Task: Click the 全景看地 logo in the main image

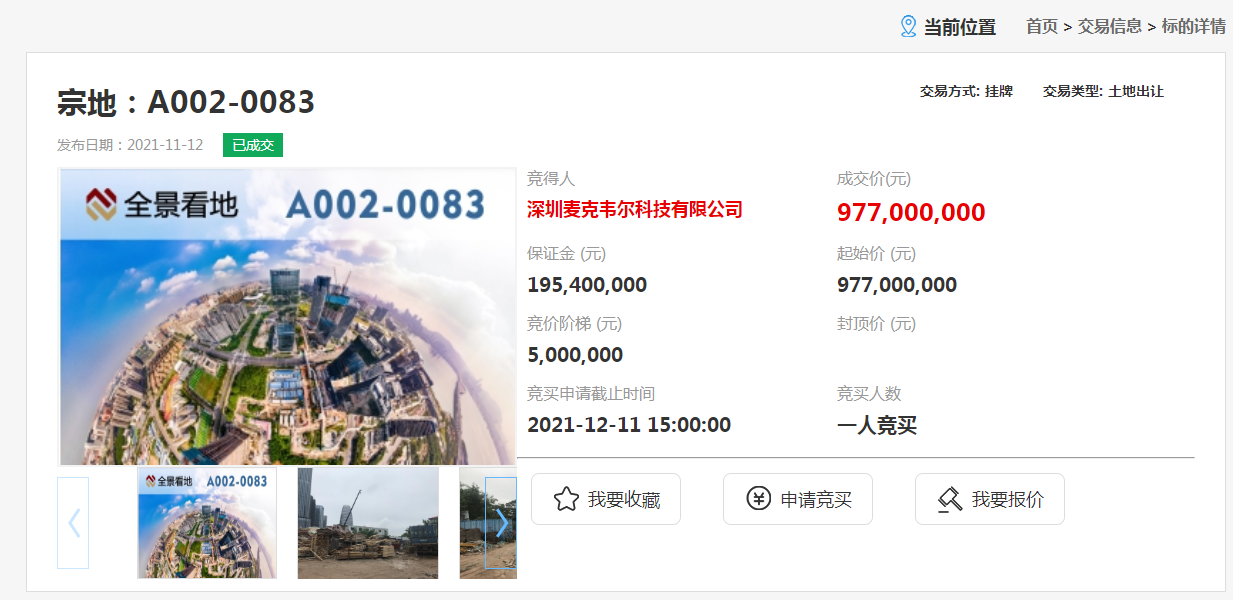Action: 161,204
